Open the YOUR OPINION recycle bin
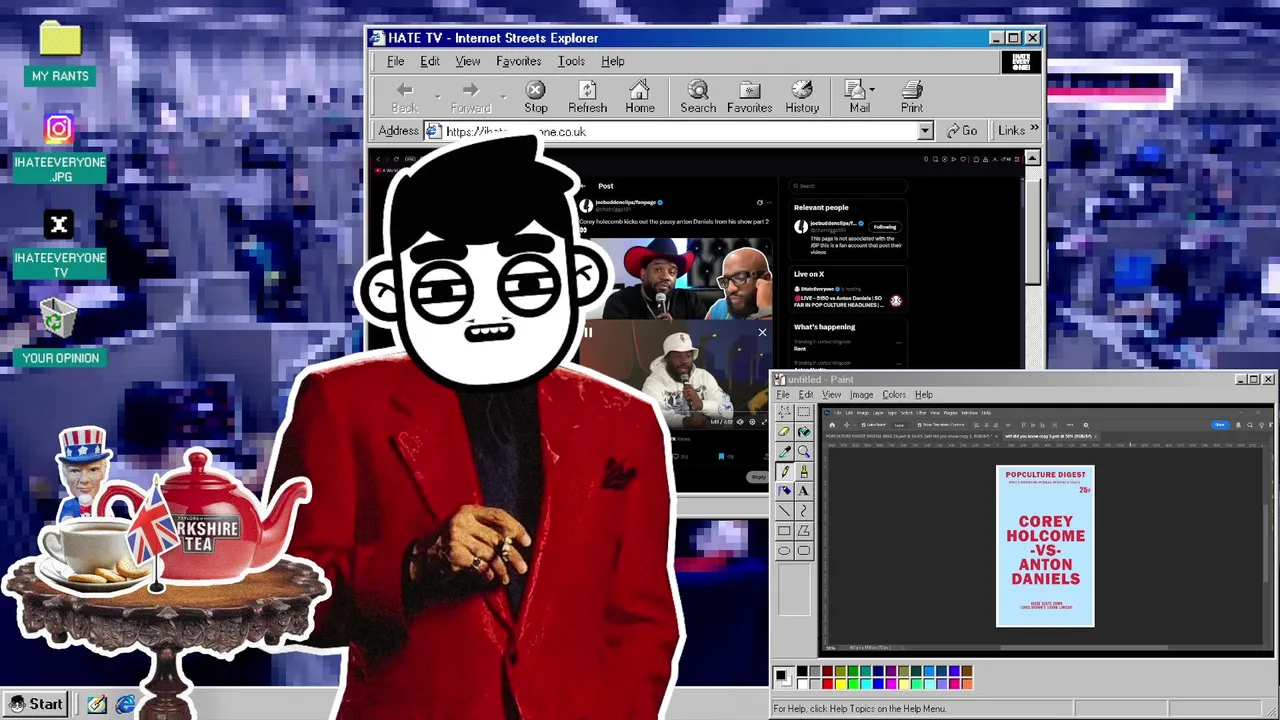The width and height of the screenshot is (1280, 720). click(x=60, y=333)
